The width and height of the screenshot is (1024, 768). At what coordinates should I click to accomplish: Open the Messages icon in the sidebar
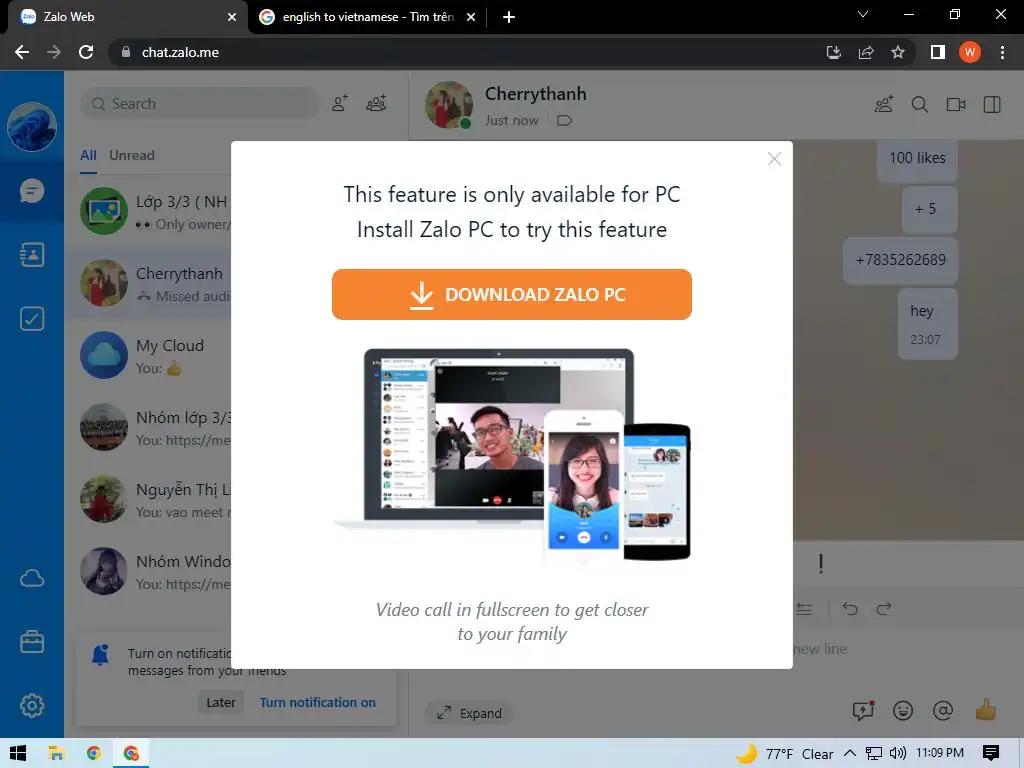point(31,191)
